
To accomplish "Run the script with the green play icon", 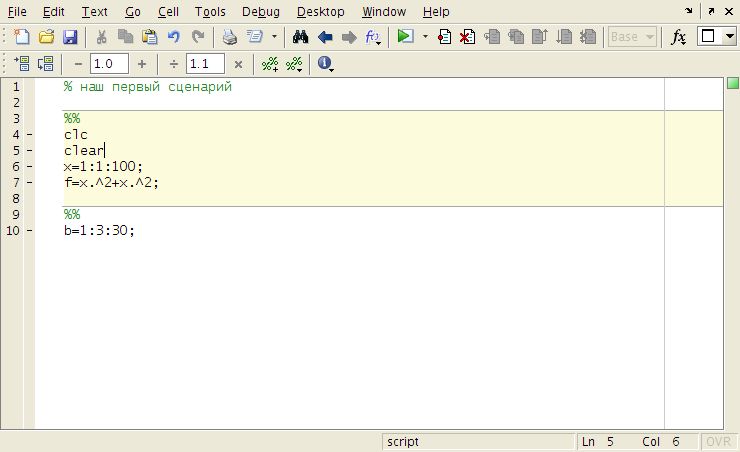I will pos(405,36).
